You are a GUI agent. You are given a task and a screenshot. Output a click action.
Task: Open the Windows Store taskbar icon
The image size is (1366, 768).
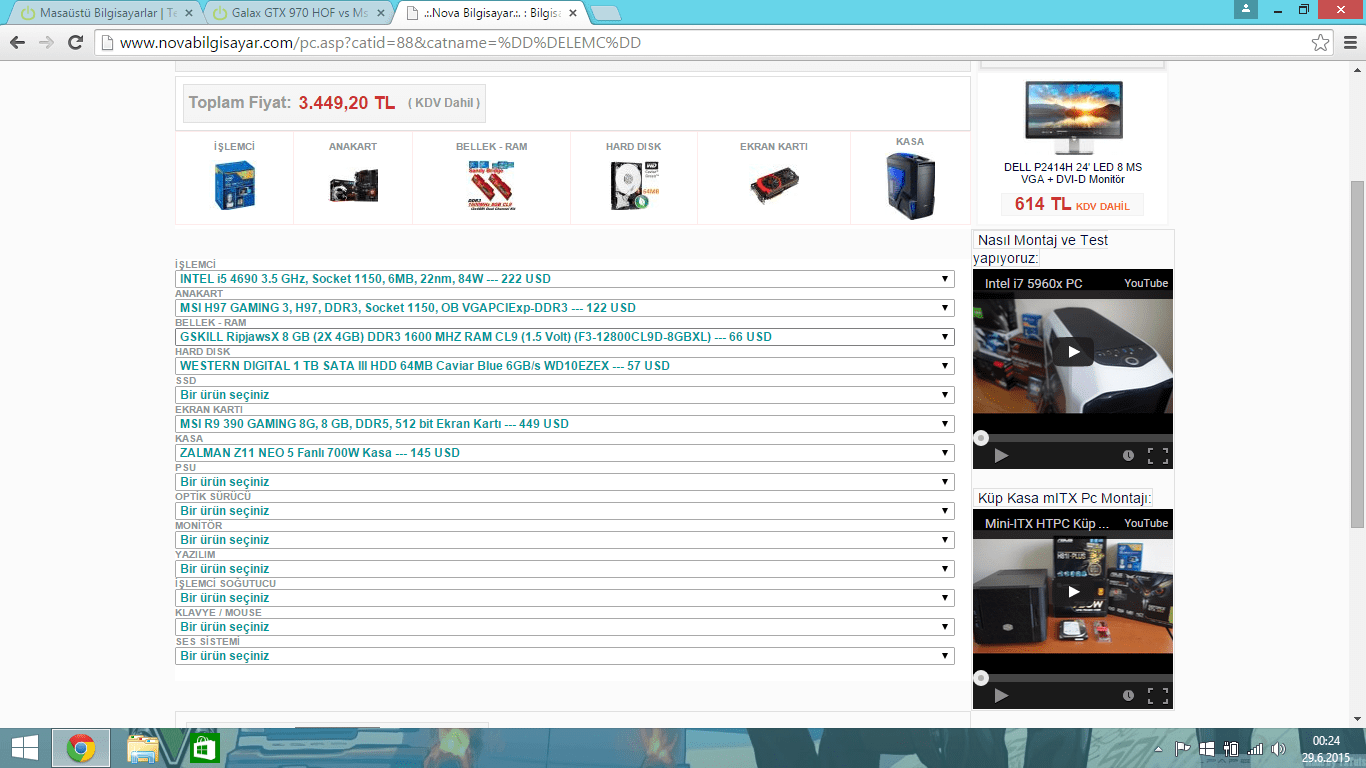pyautogui.click(x=204, y=748)
